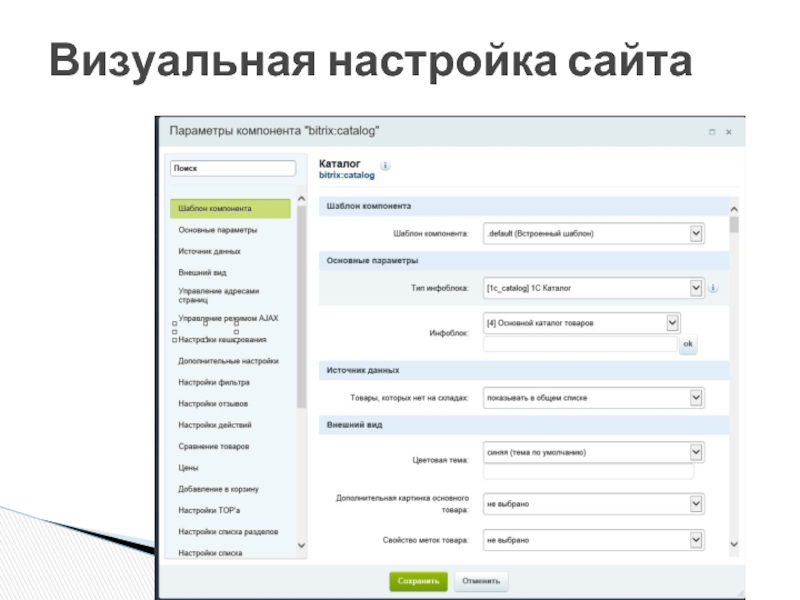Click the Инфоблок: field label
800x600 pixels.
[448, 333]
